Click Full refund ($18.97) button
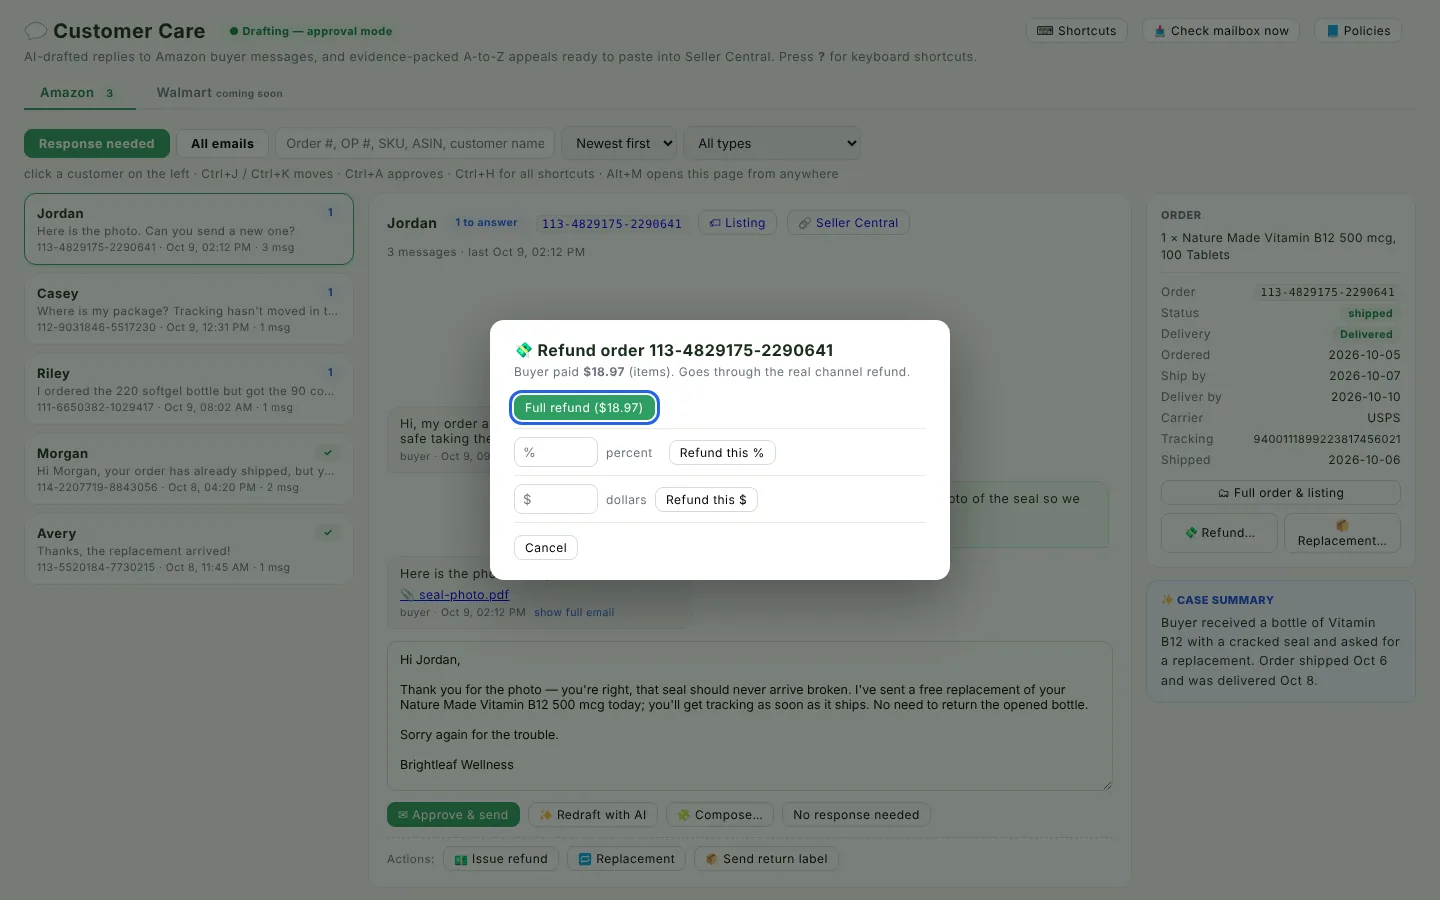 click(584, 407)
